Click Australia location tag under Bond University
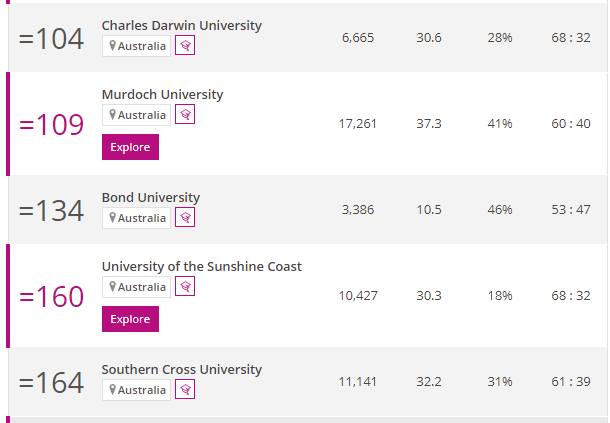The image size is (610, 423). [x=137, y=218]
